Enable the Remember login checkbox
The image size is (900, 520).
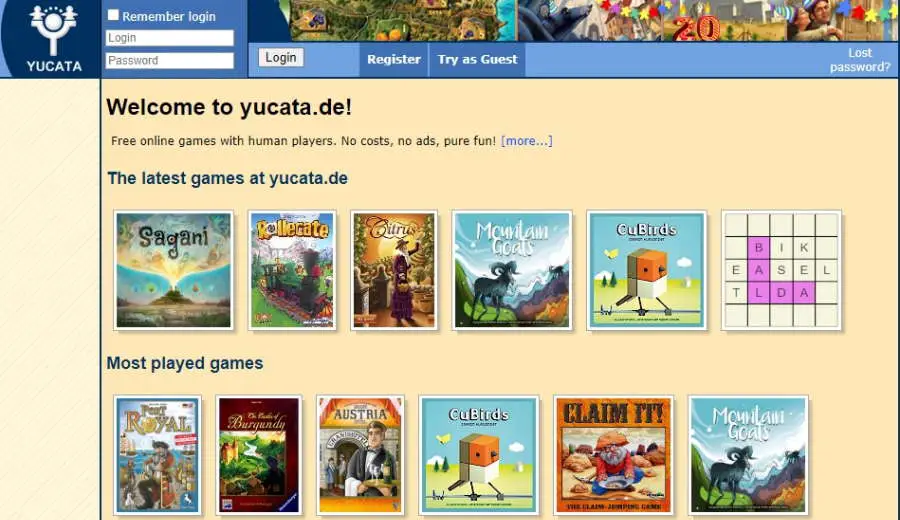(x=114, y=15)
